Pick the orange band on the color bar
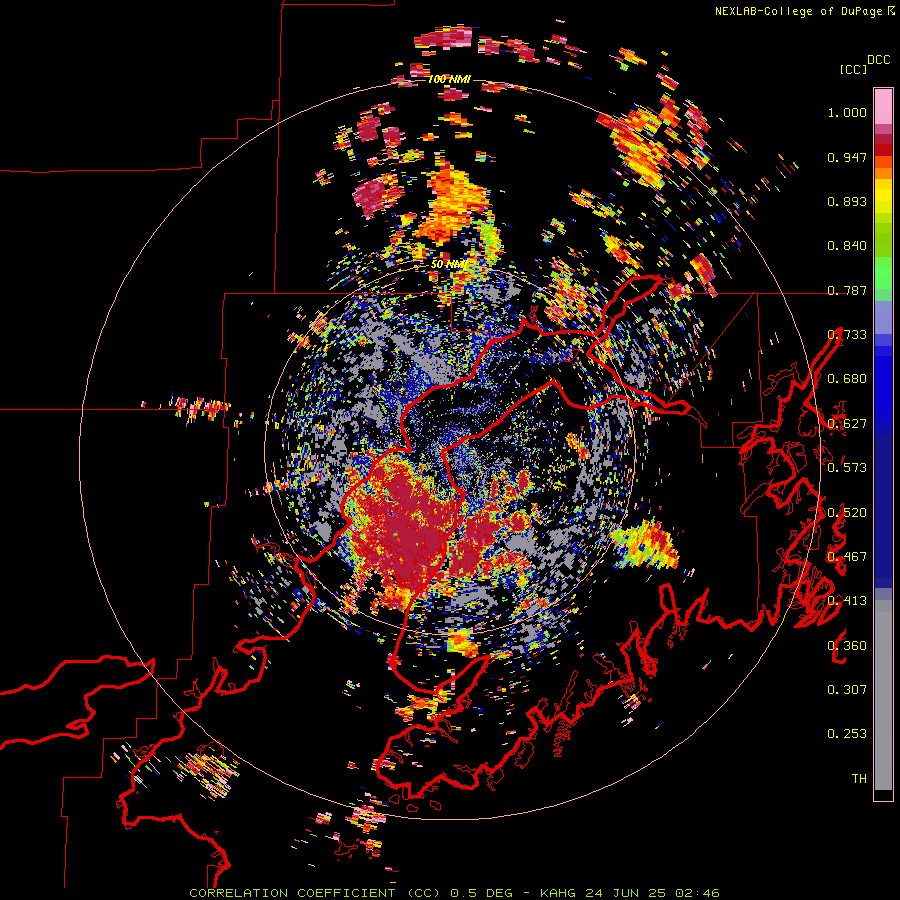Screen dimensions: 900x900 883,173
